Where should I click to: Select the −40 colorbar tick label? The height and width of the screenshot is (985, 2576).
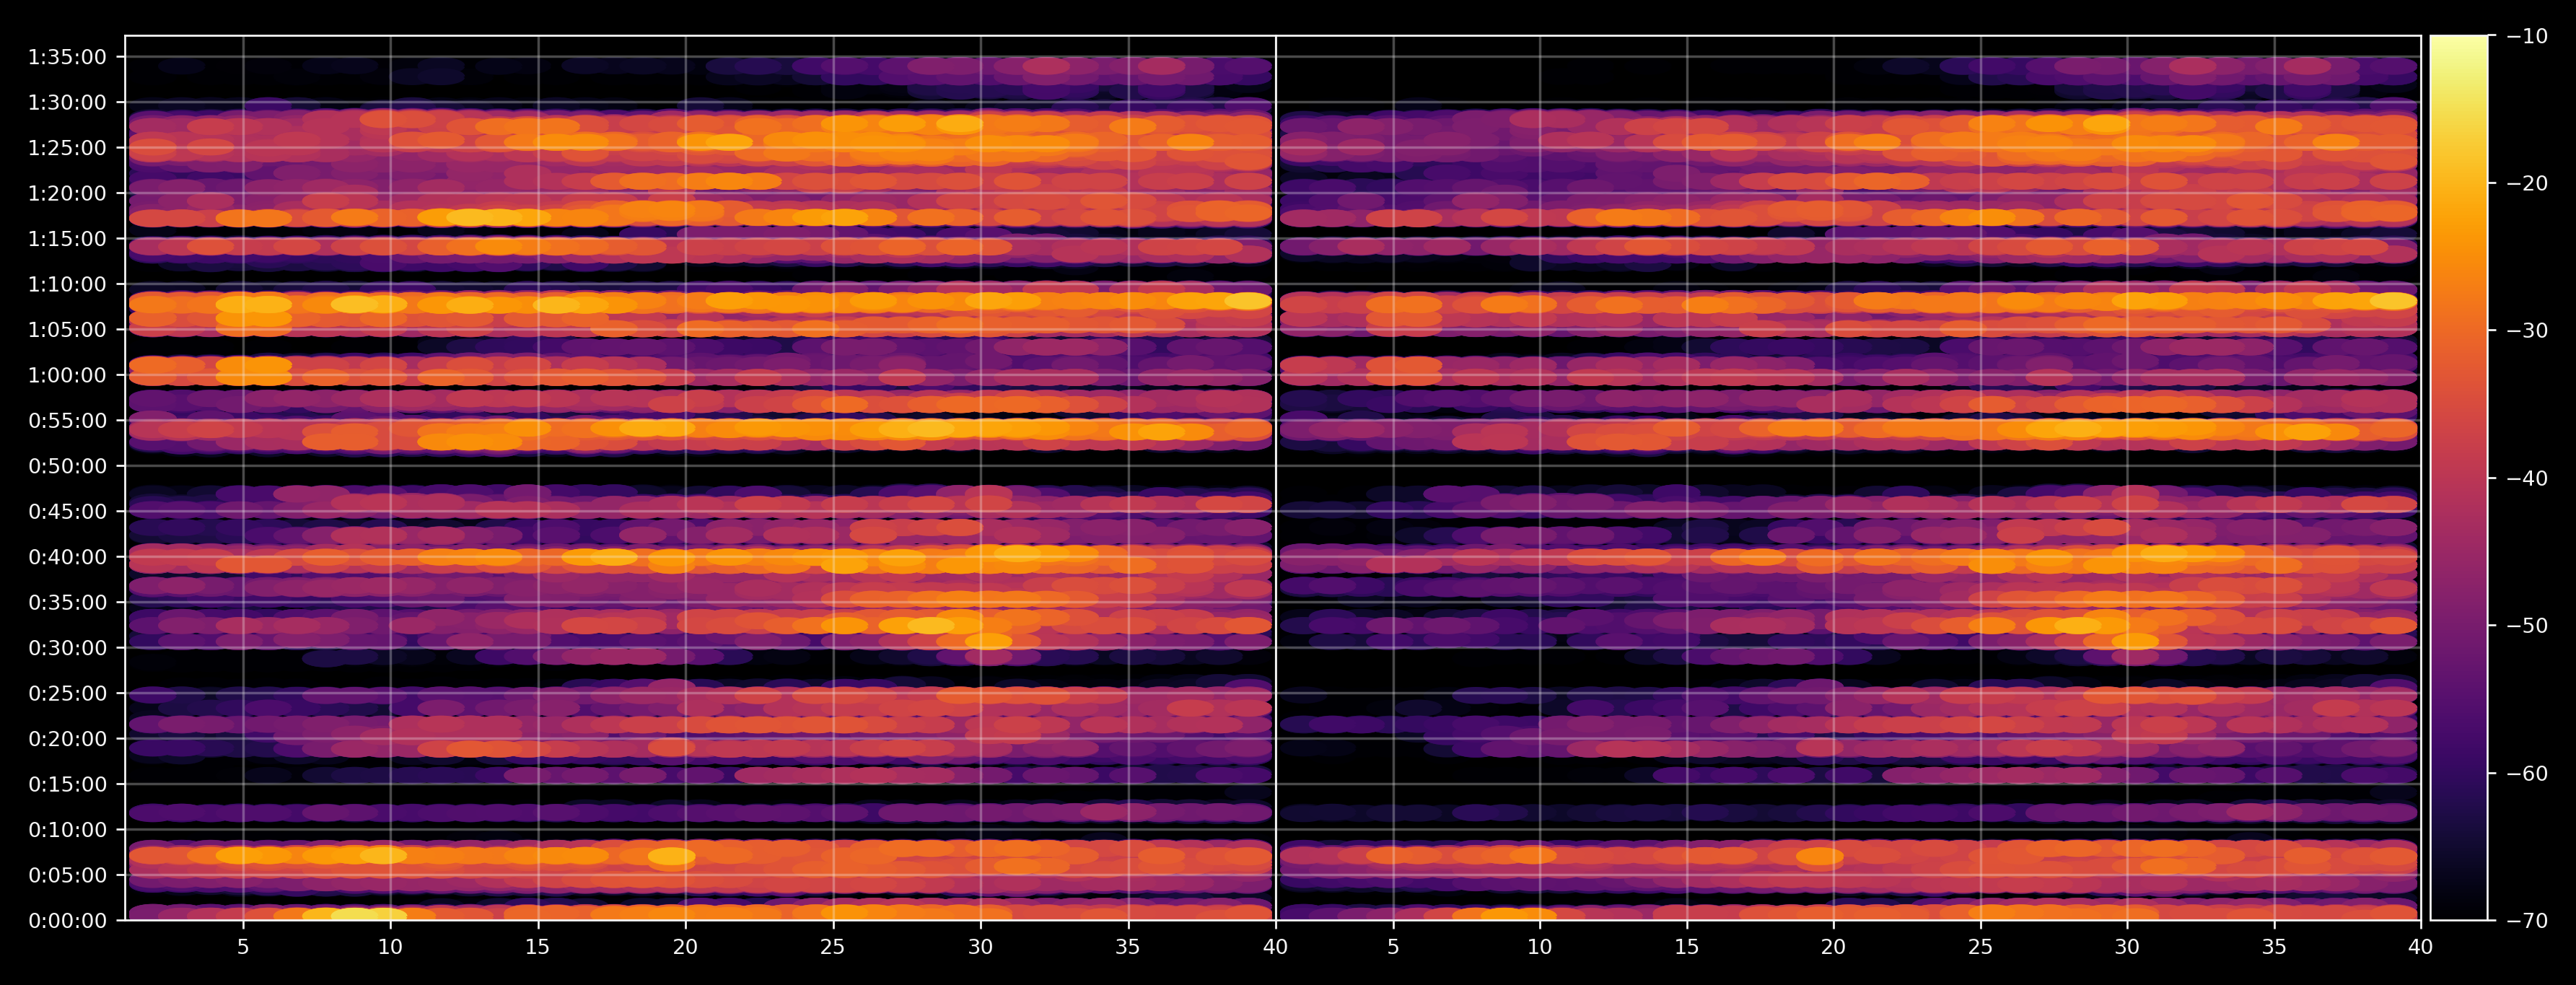(2528, 478)
